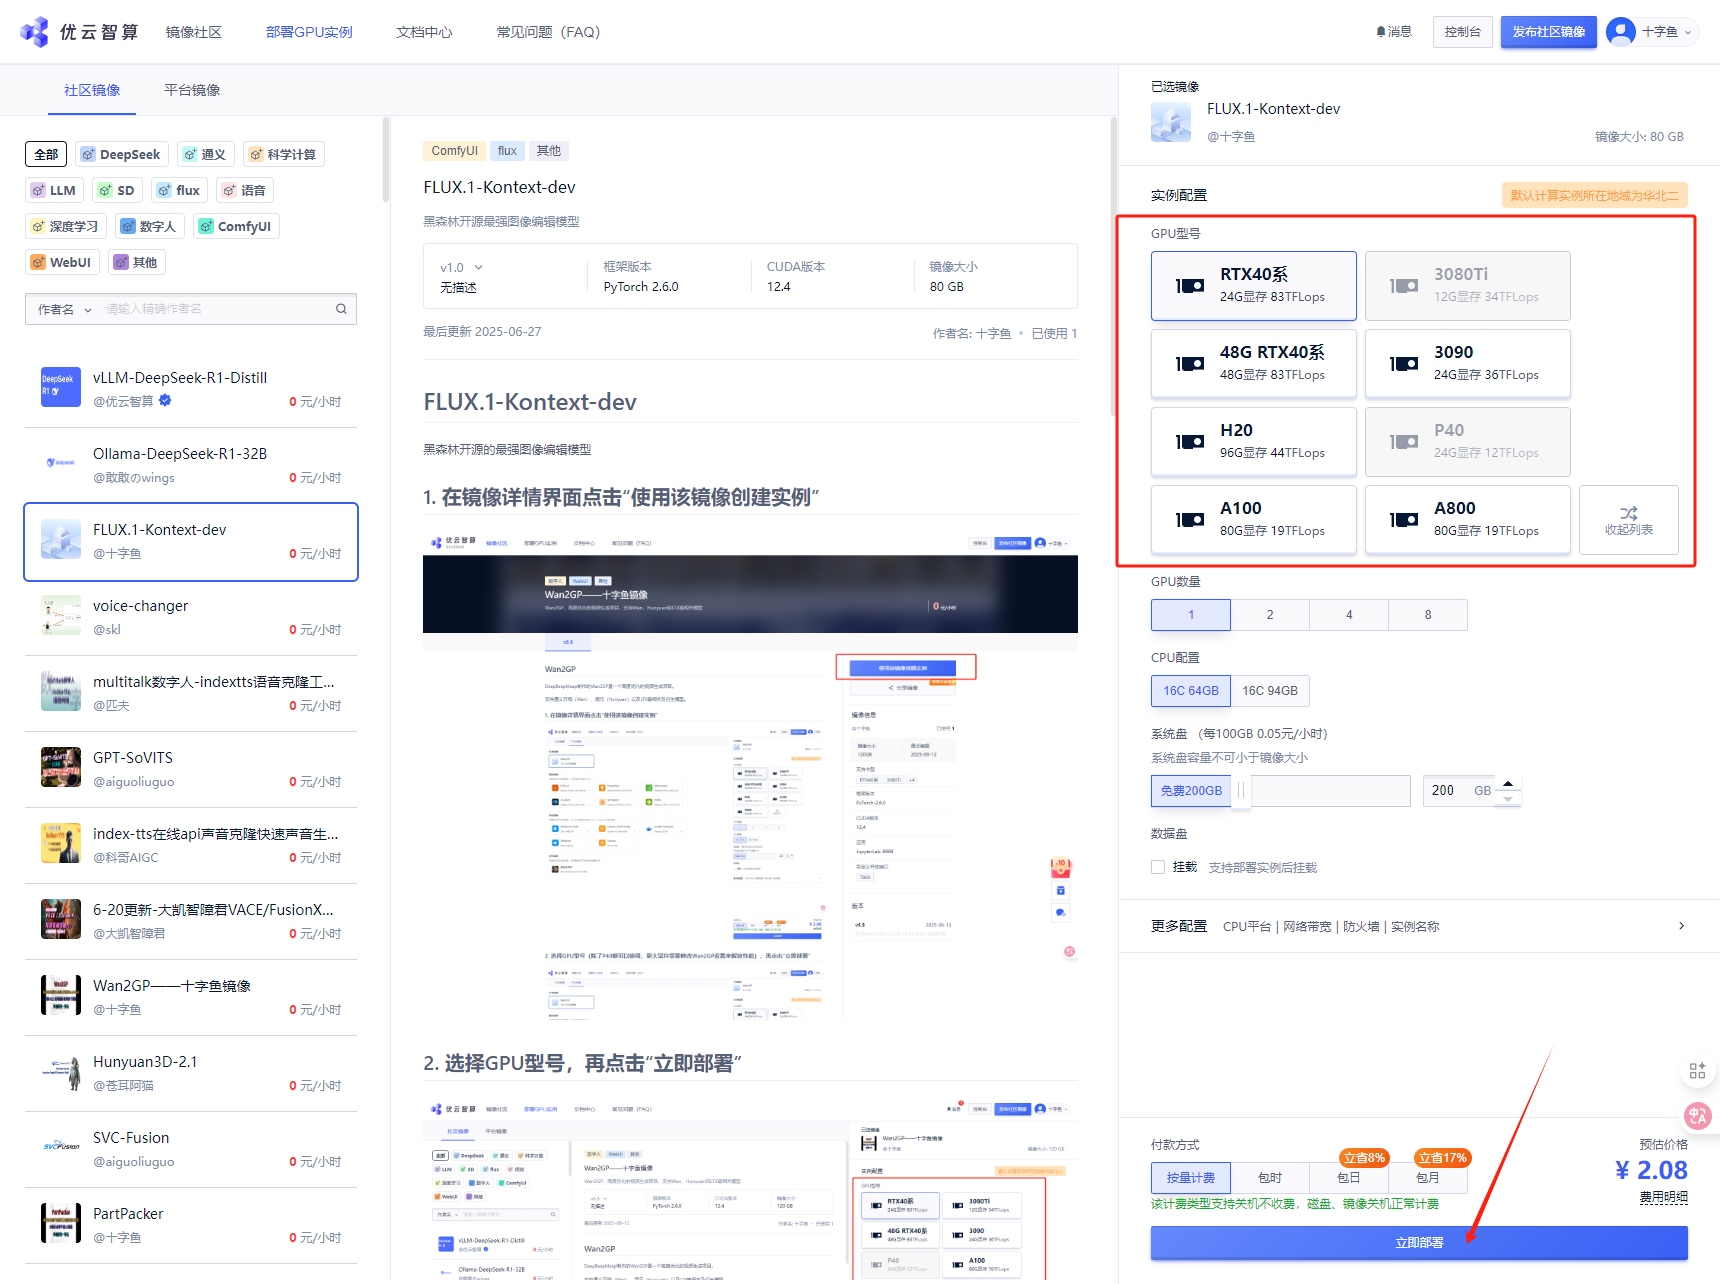
Task: Click vLLM-DeepSeek-R1-Distill image thumbnail
Action: coord(61,387)
